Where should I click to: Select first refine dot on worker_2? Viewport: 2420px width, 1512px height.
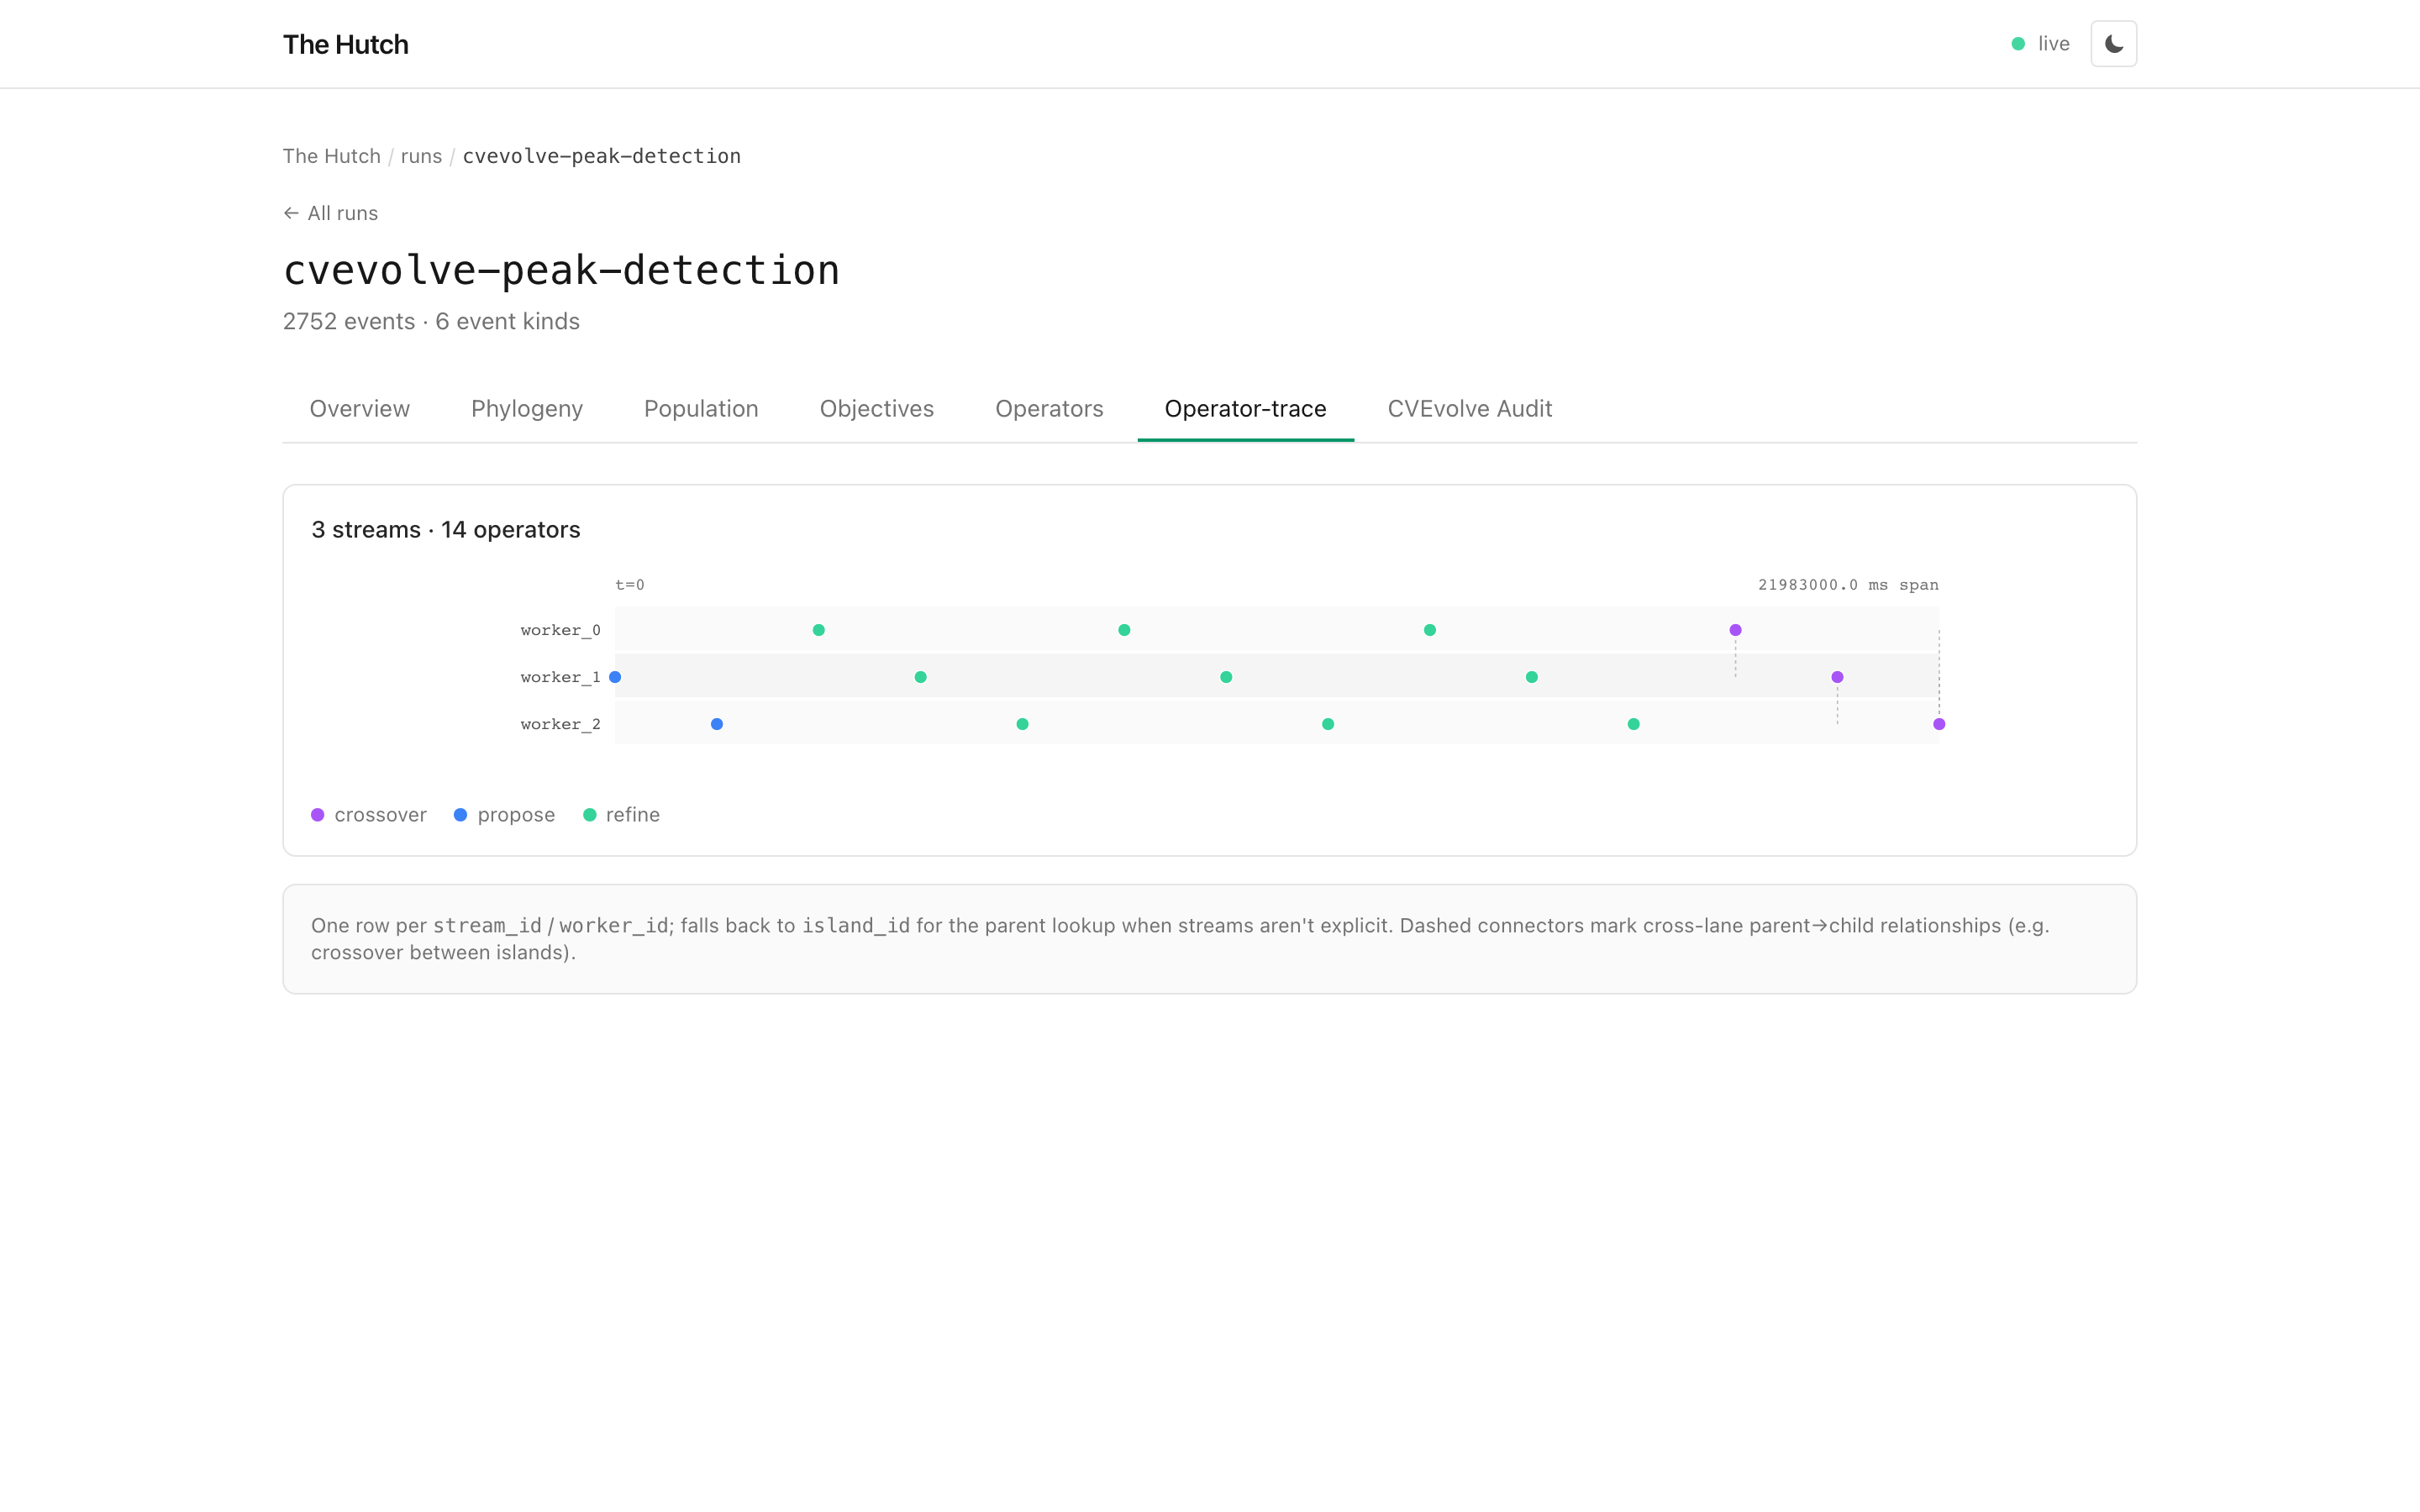(1022, 724)
